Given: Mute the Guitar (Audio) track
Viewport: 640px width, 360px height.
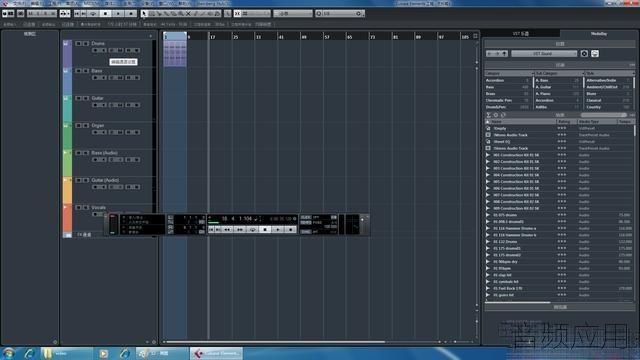Looking at the screenshot, I should [78, 180].
